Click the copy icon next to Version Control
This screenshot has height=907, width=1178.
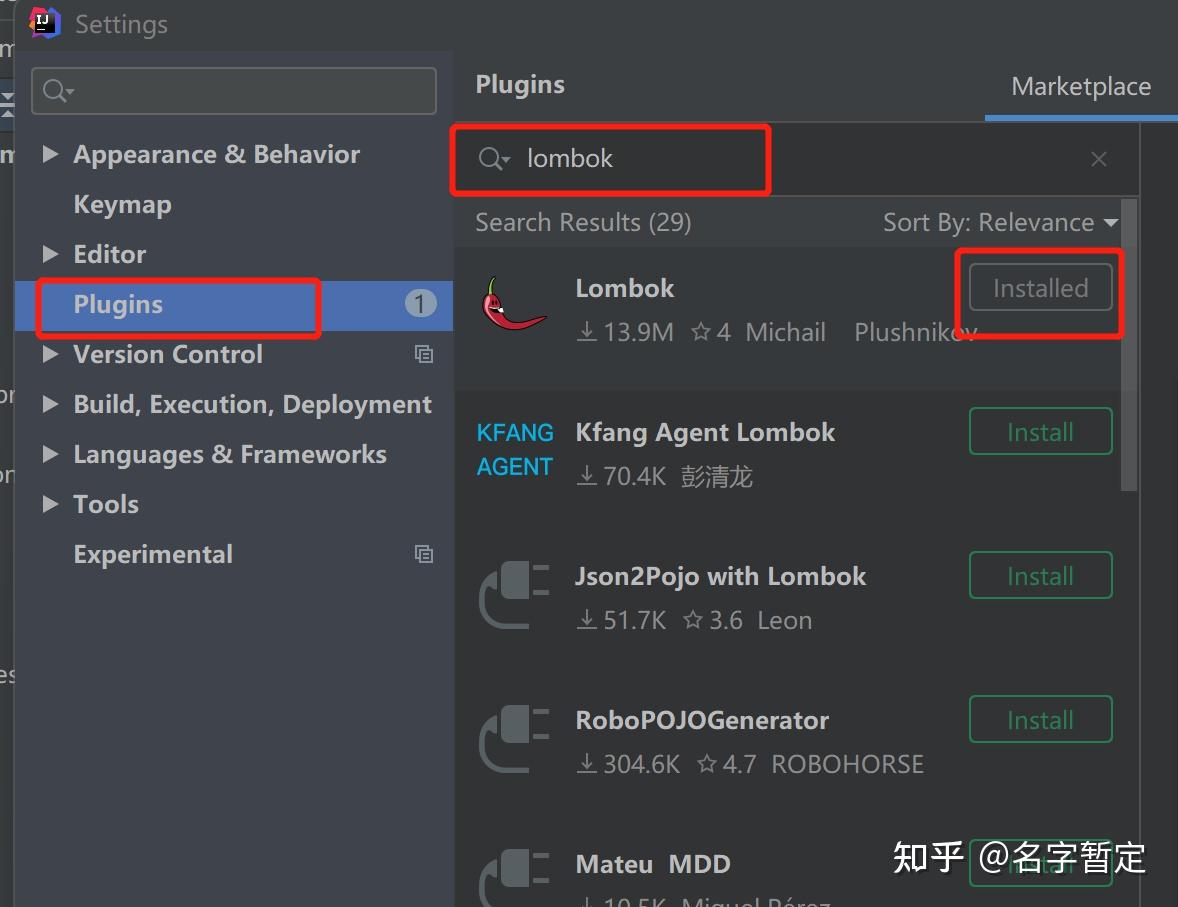pyautogui.click(x=423, y=354)
